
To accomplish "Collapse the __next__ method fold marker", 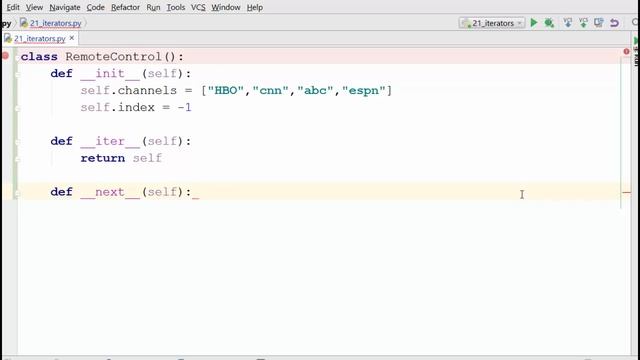I will 17,192.
